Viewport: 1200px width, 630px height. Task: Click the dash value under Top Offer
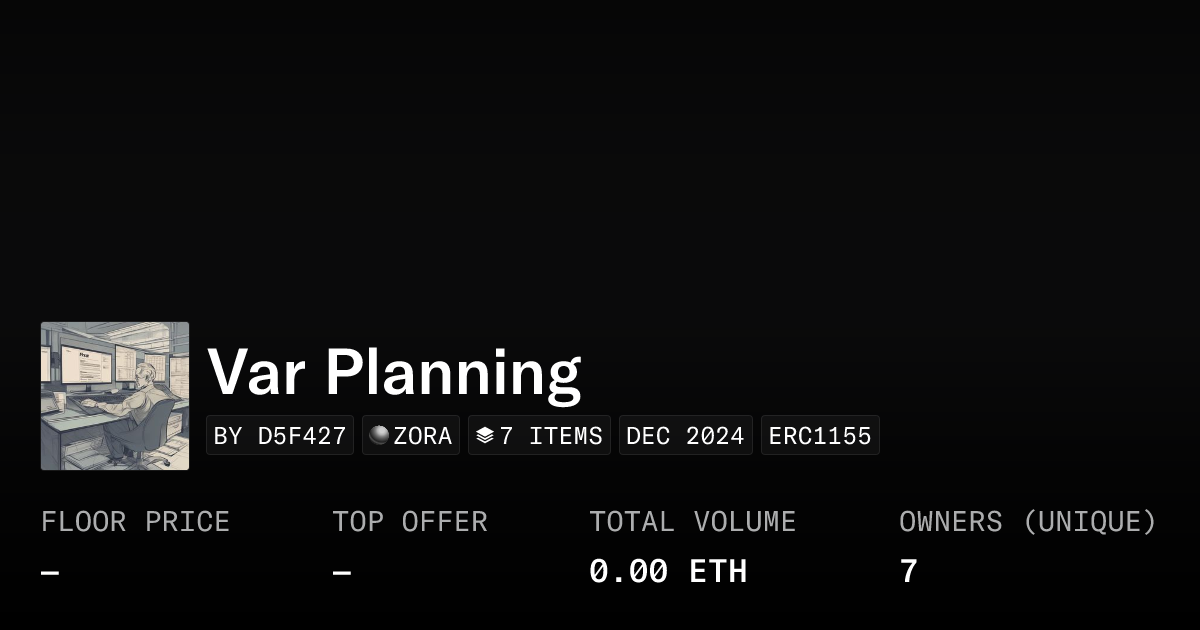(342, 572)
